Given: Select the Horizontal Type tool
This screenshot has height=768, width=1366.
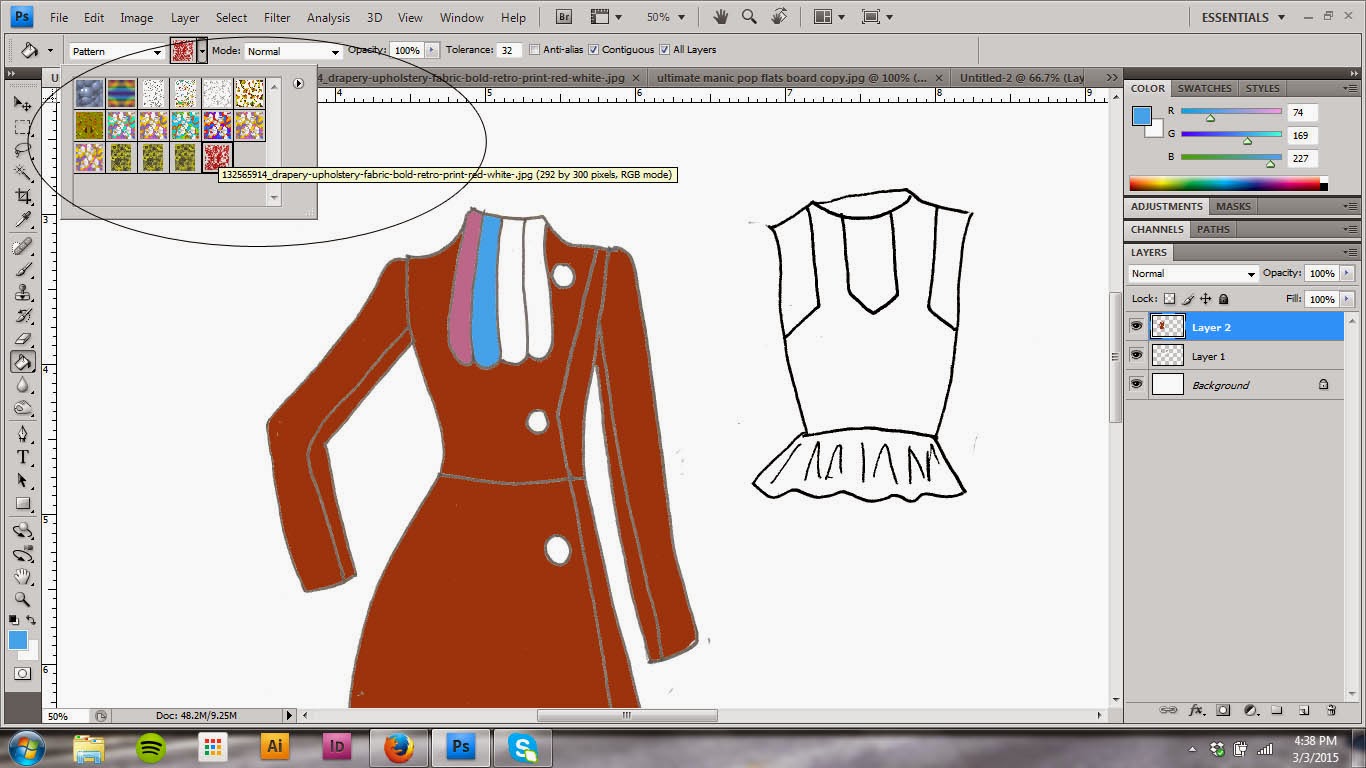Looking at the screenshot, I should coord(23,457).
